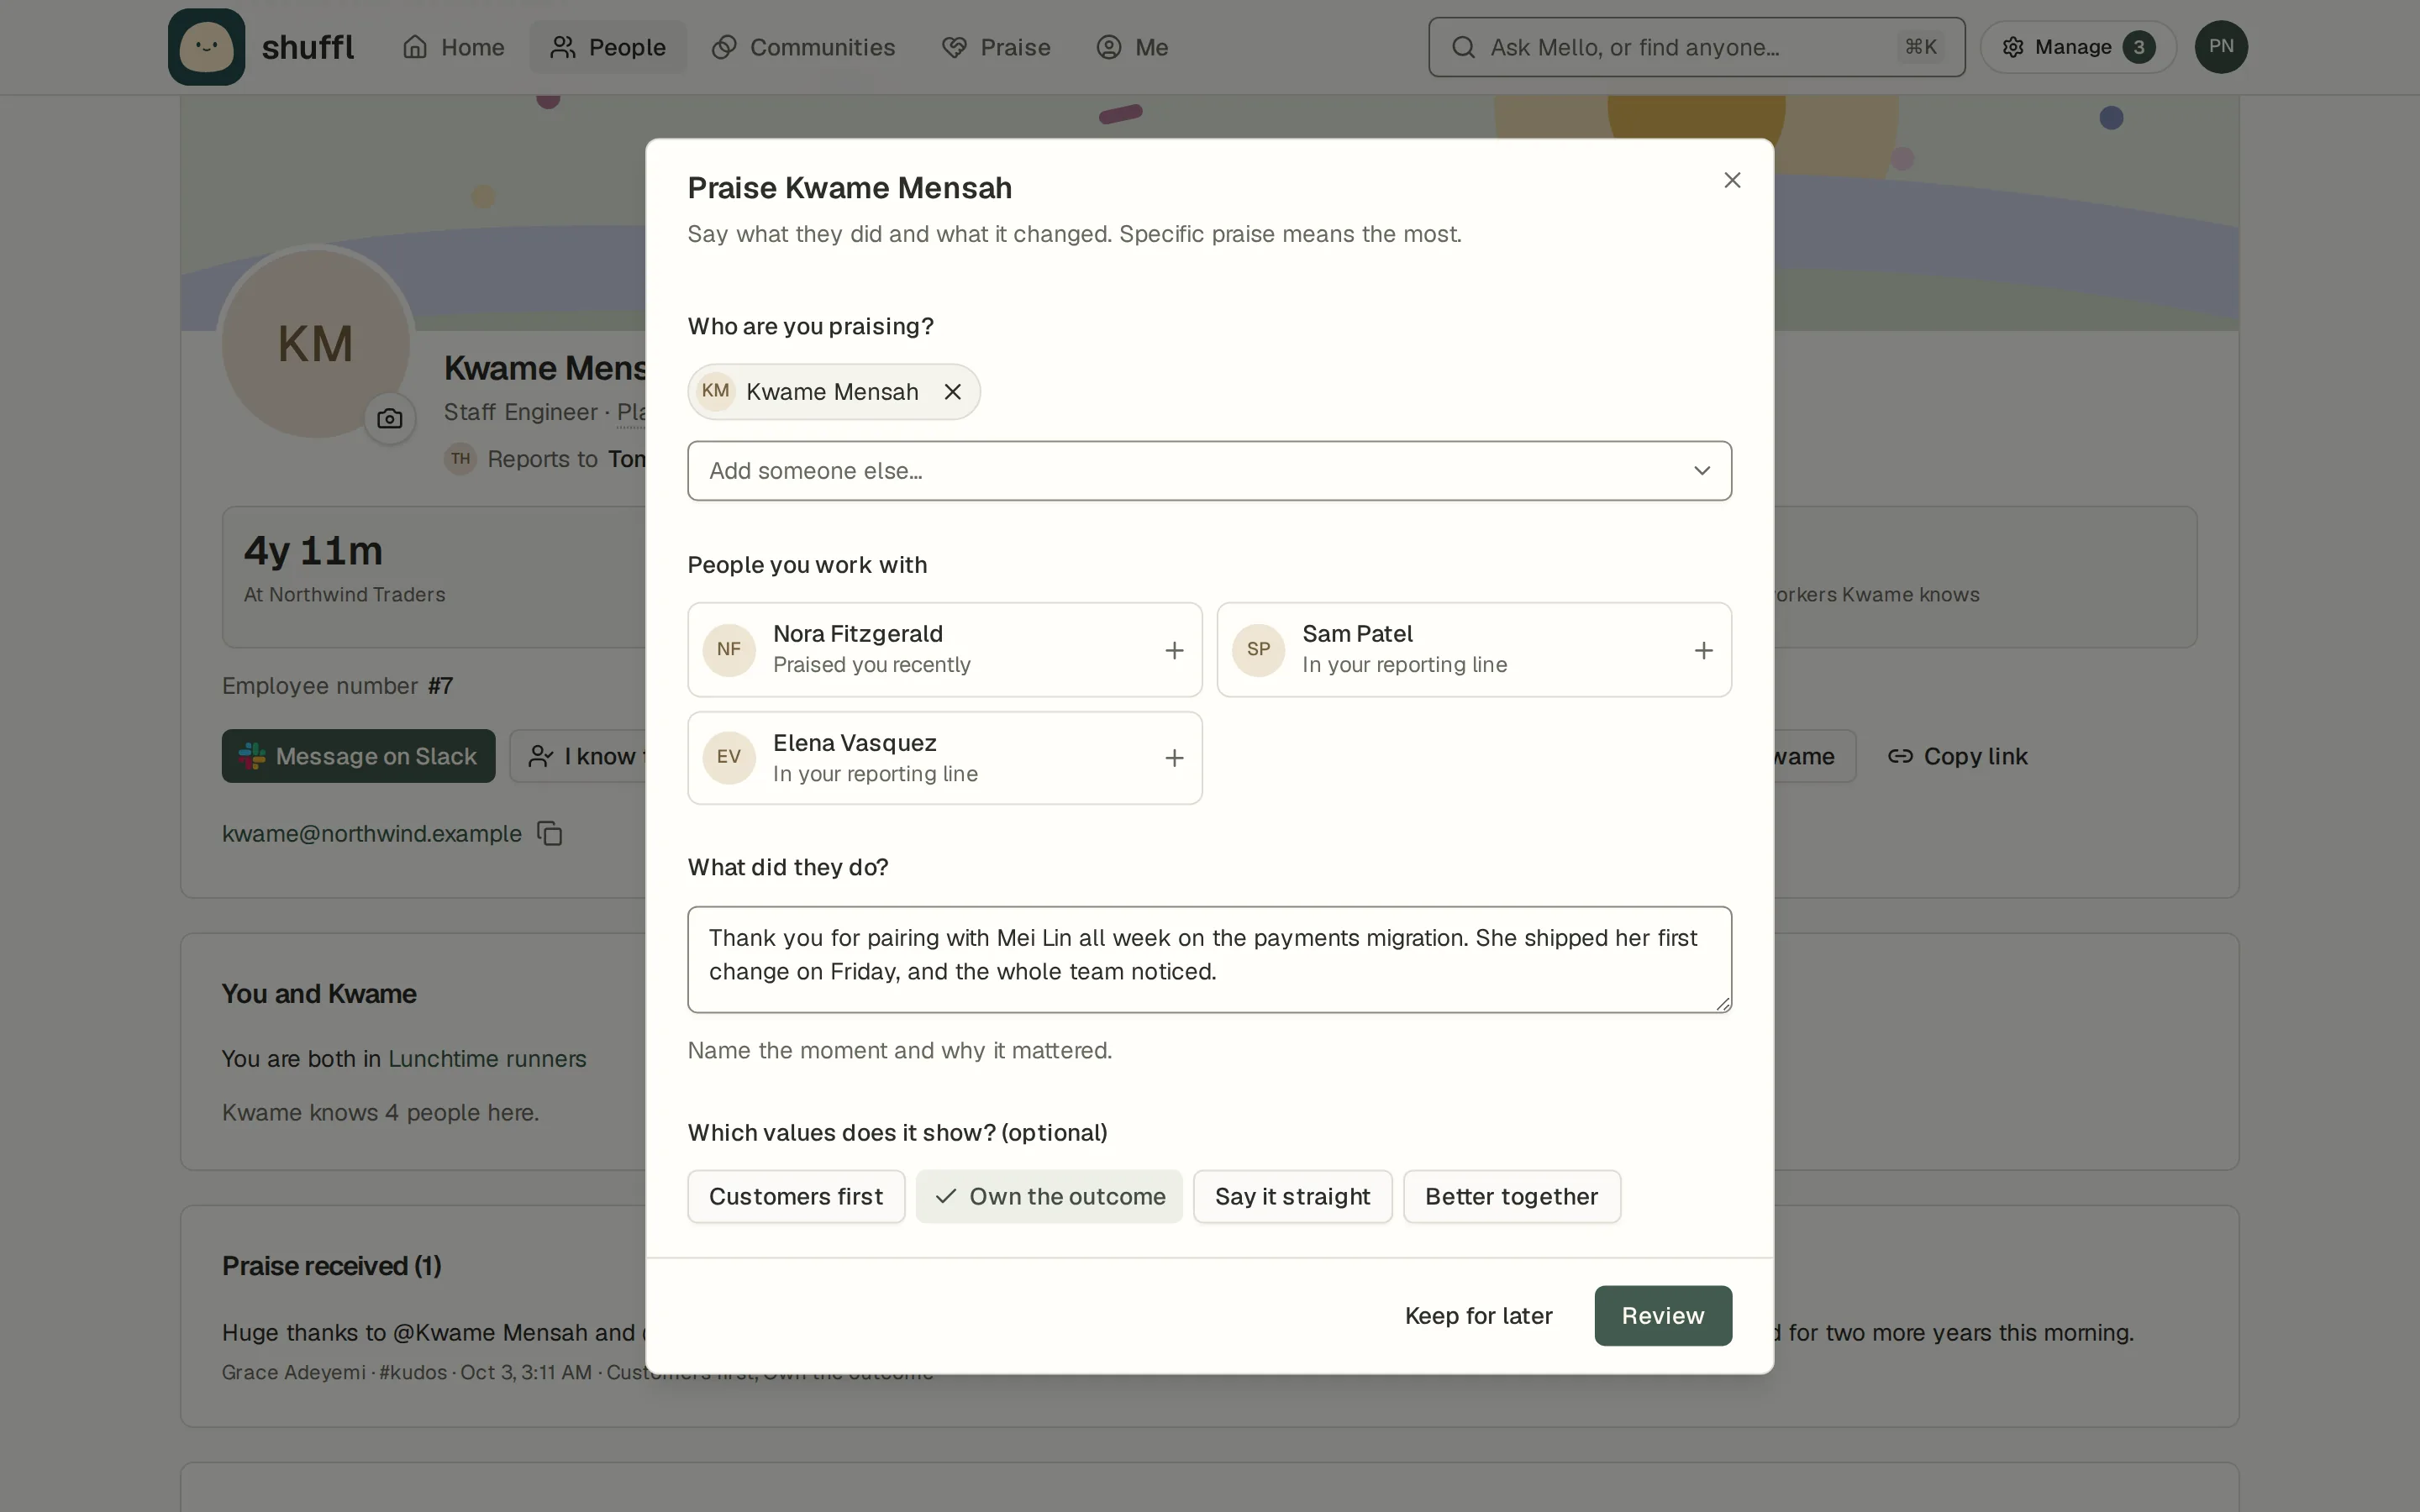Open kwame@northwind.example email link
This screenshot has width=2420, height=1512.
pos(371,833)
